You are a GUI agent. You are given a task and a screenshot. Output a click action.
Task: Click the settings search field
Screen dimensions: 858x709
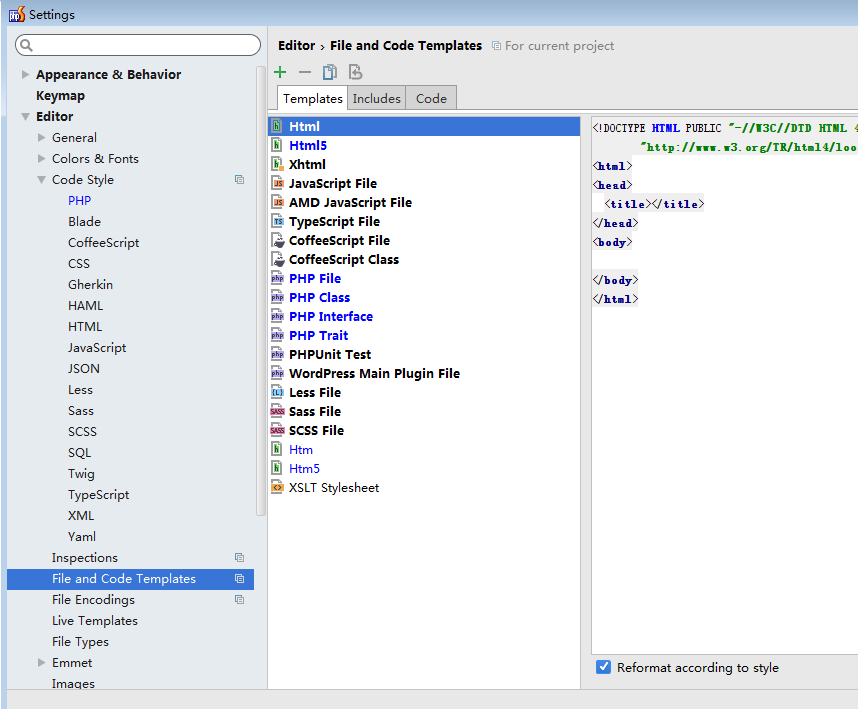tap(138, 45)
